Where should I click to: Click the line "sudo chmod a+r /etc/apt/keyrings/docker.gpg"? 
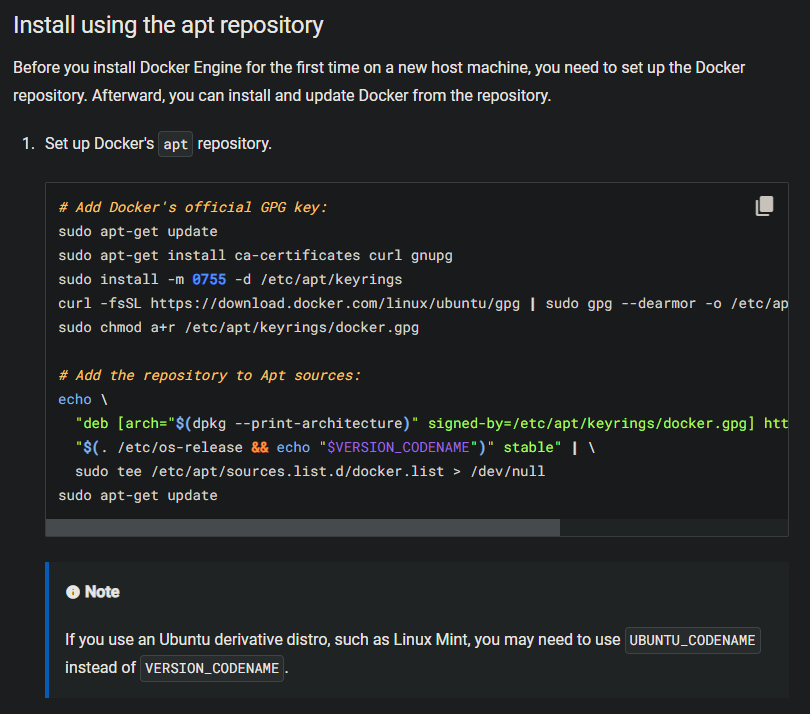[239, 328]
